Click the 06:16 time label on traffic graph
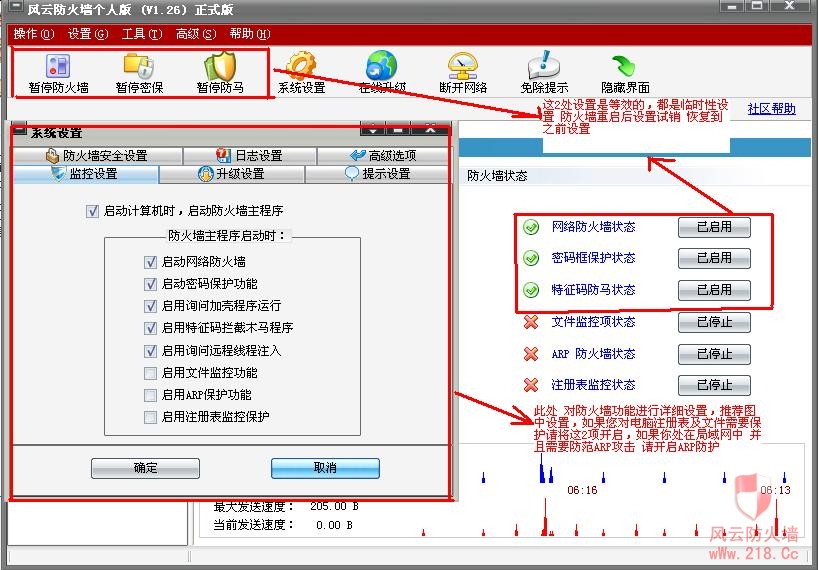 (x=582, y=490)
